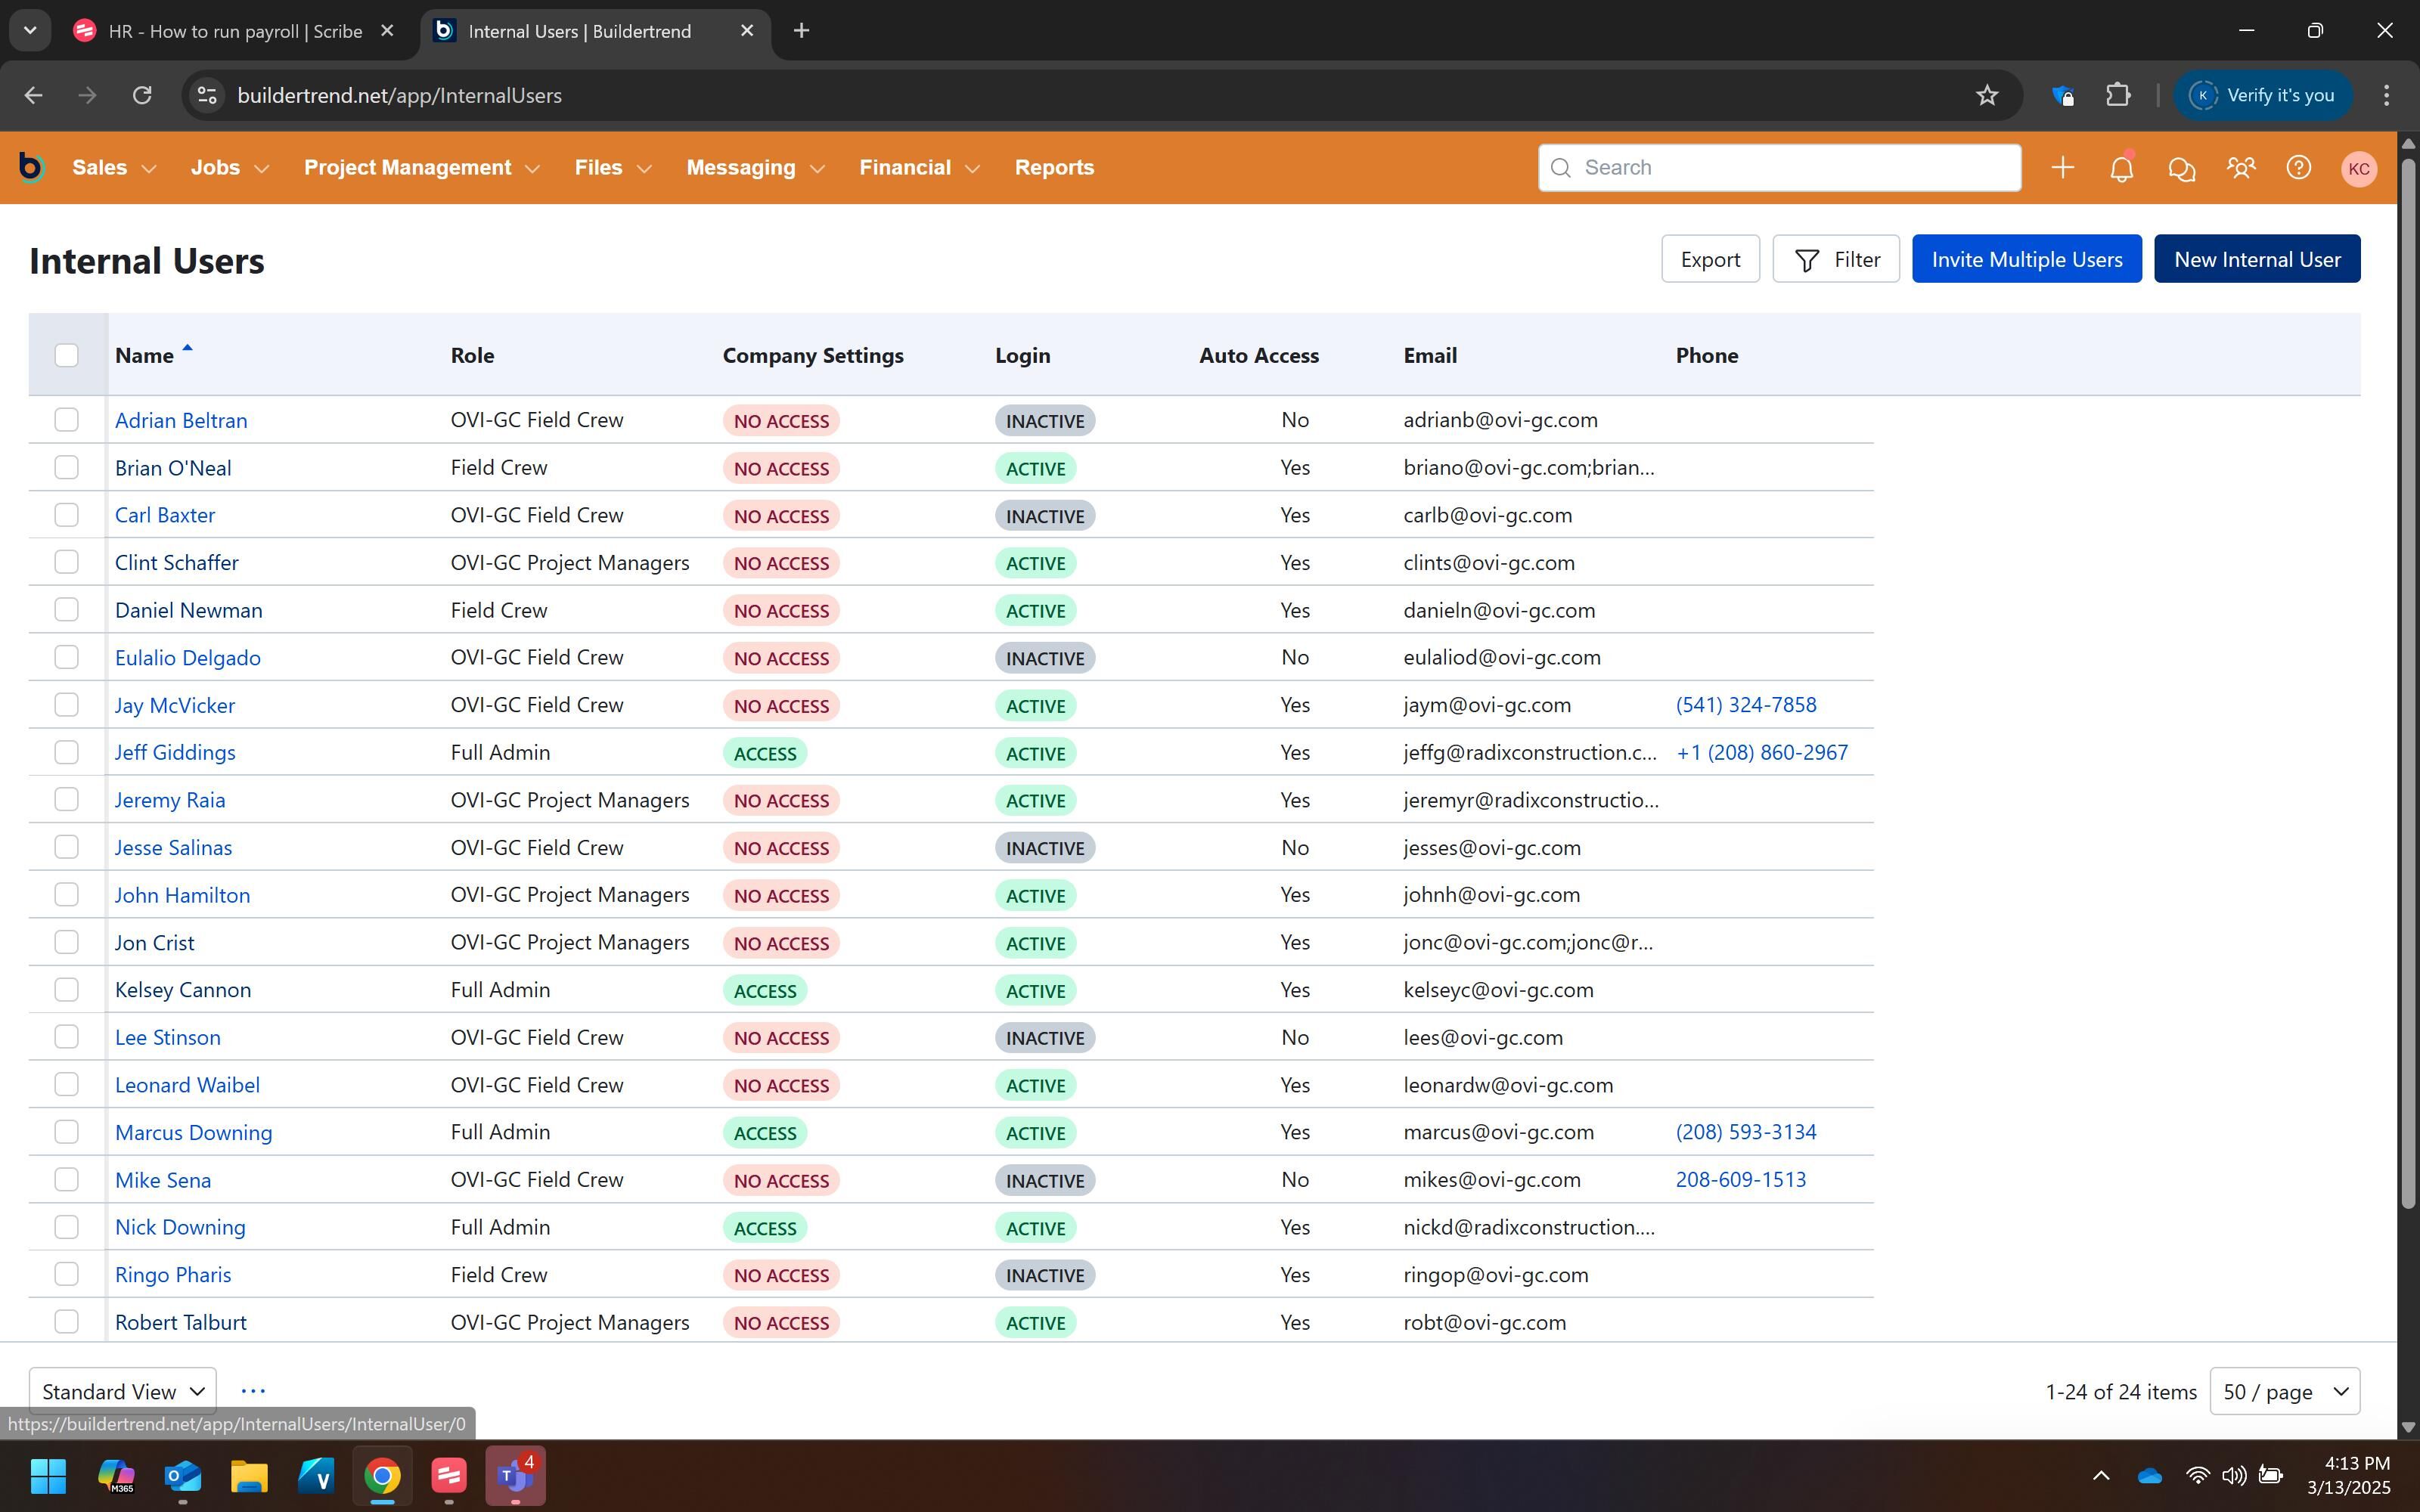The width and height of the screenshot is (2420, 1512).
Task: Change the 50 / page size dropdown
Action: (2284, 1391)
